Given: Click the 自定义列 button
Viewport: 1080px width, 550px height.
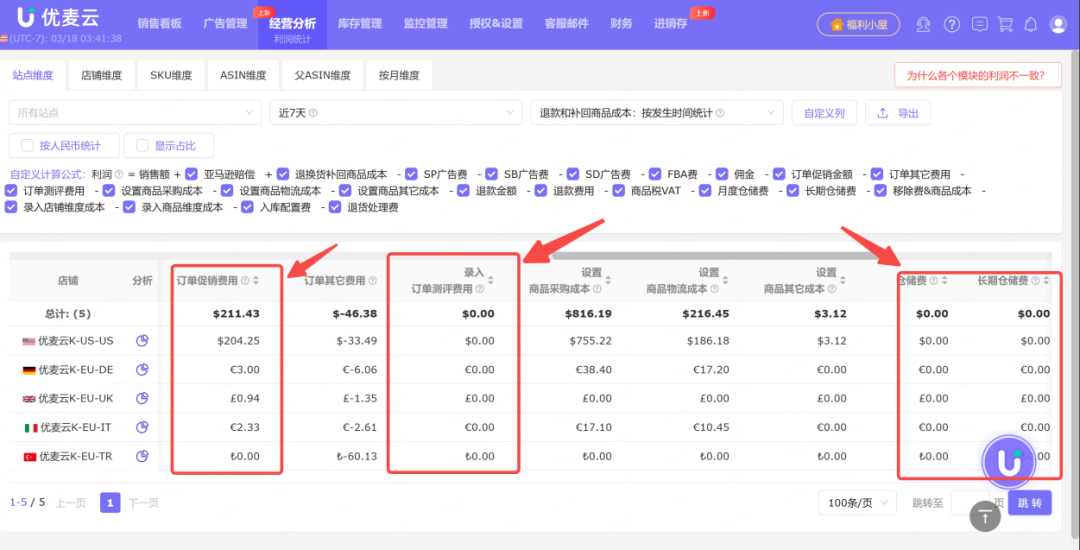Looking at the screenshot, I should point(824,113).
